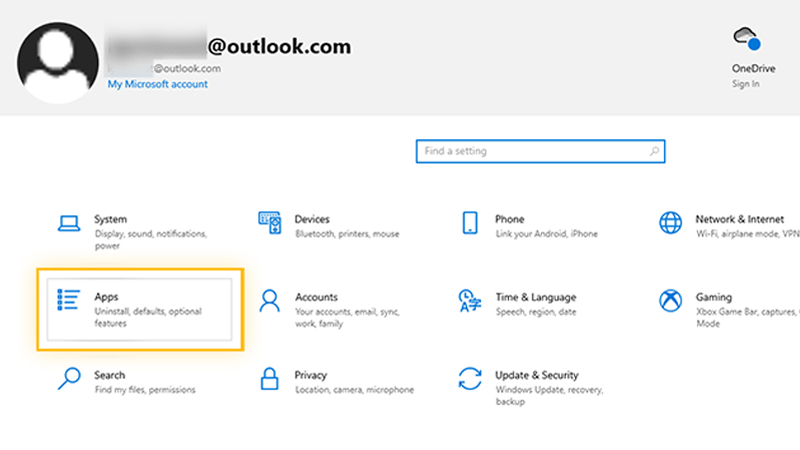Image resolution: width=800 pixels, height=450 pixels.
Task: Click 'Uninstall, defaults, optional features' description
Action: pos(148,317)
